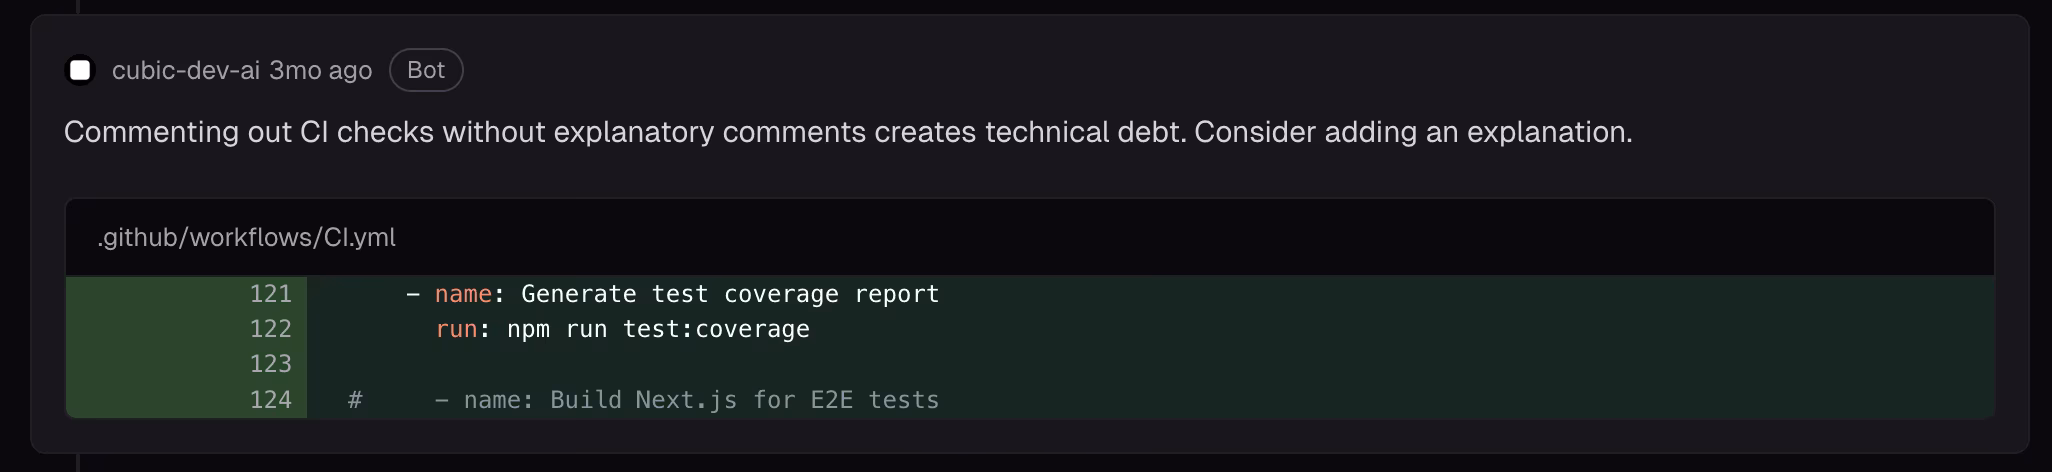This screenshot has width=2052, height=472.
Task: Click the Bot badge label
Action: point(426,70)
